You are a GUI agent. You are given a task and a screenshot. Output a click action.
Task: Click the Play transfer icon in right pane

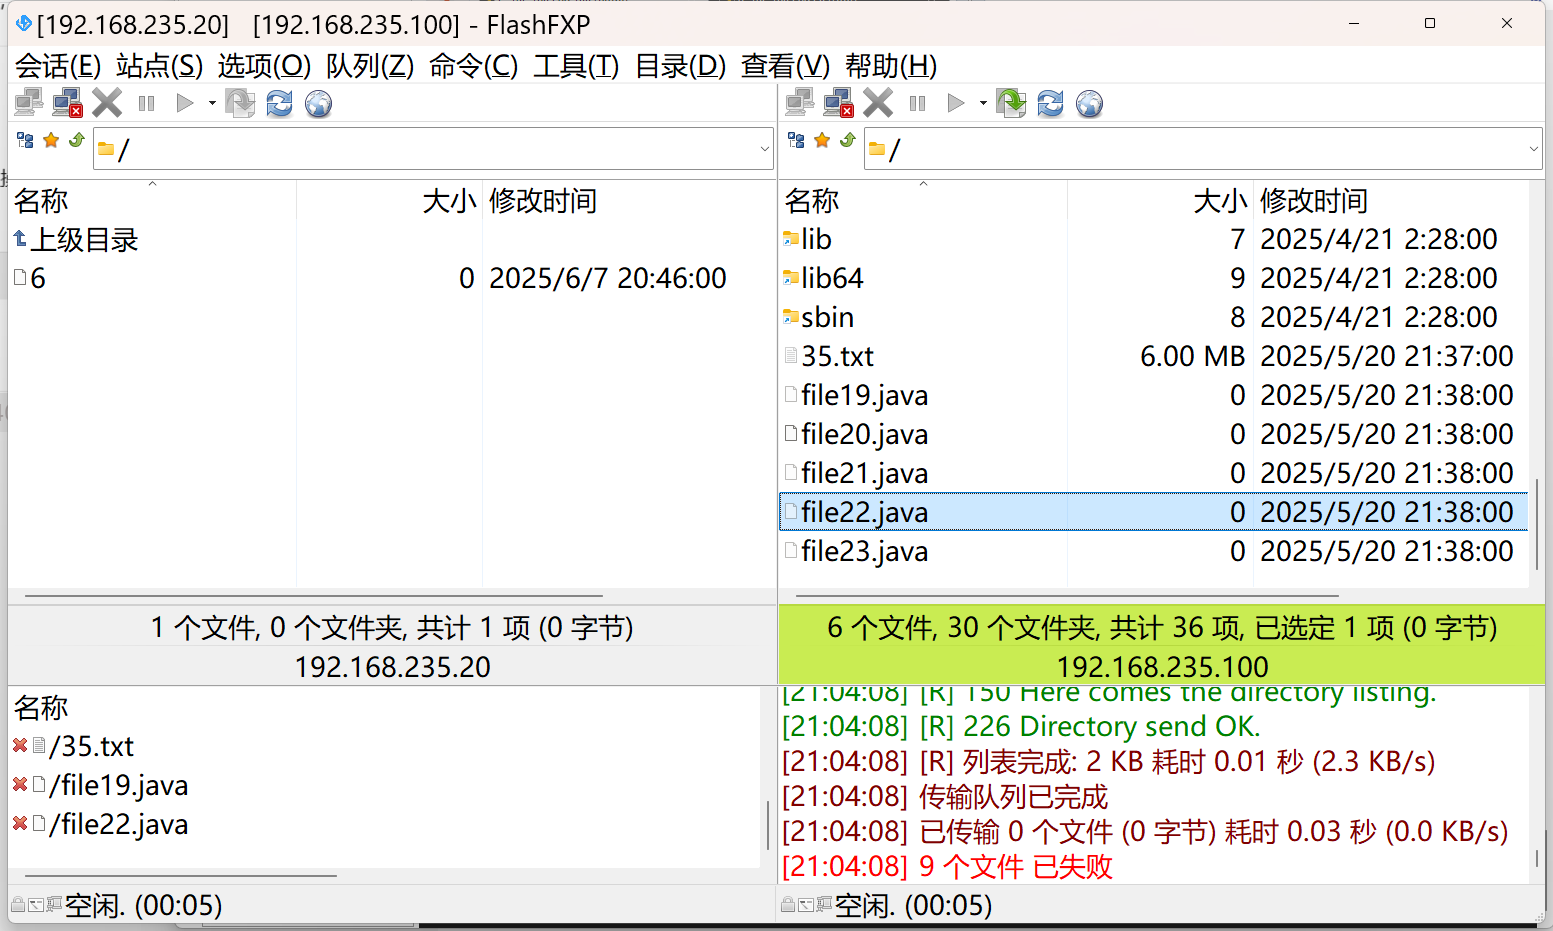955,103
